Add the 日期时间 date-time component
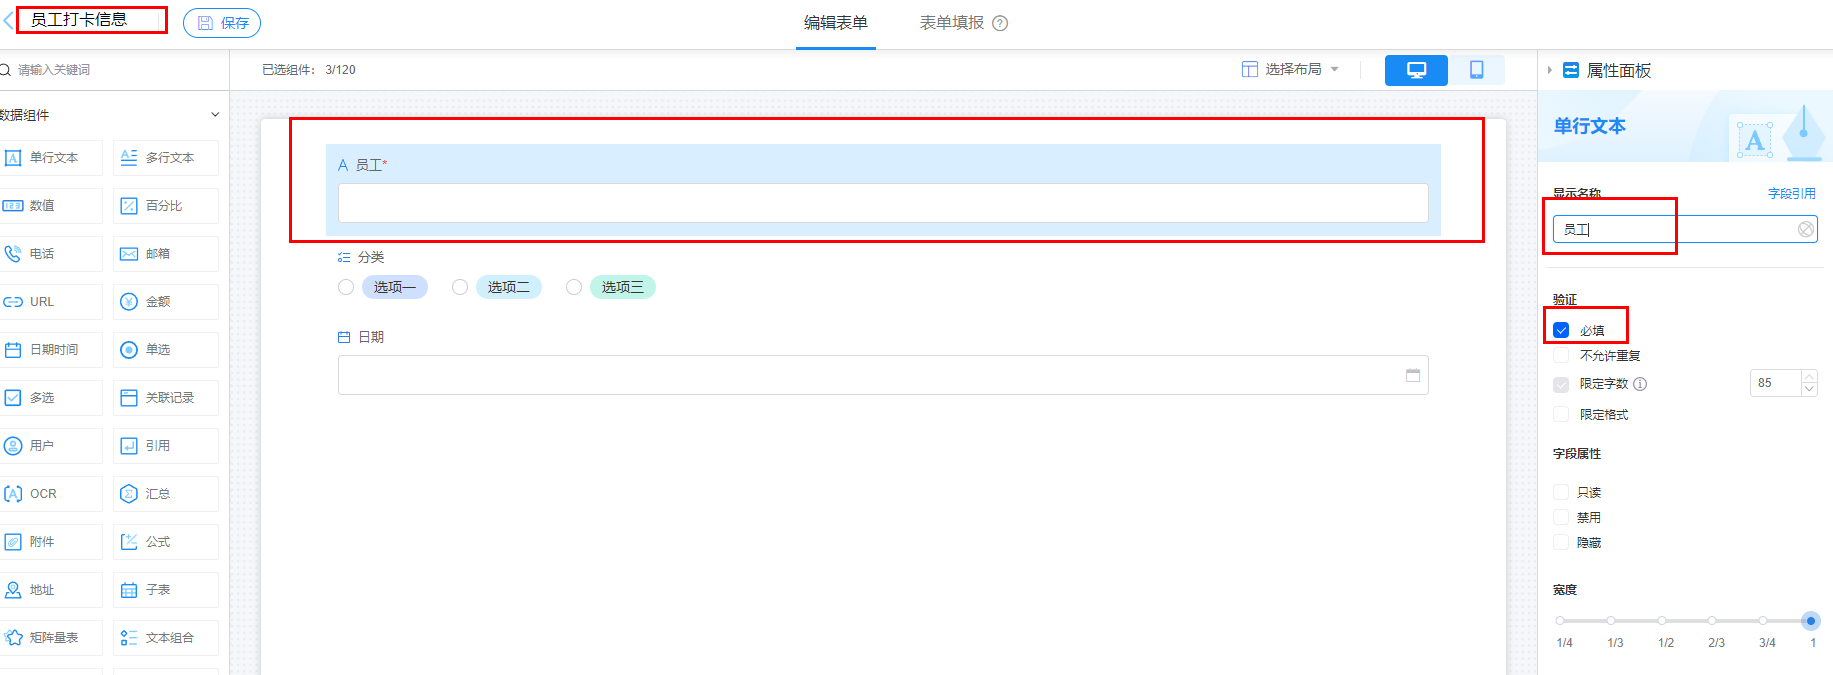 (x=50, y=350)
